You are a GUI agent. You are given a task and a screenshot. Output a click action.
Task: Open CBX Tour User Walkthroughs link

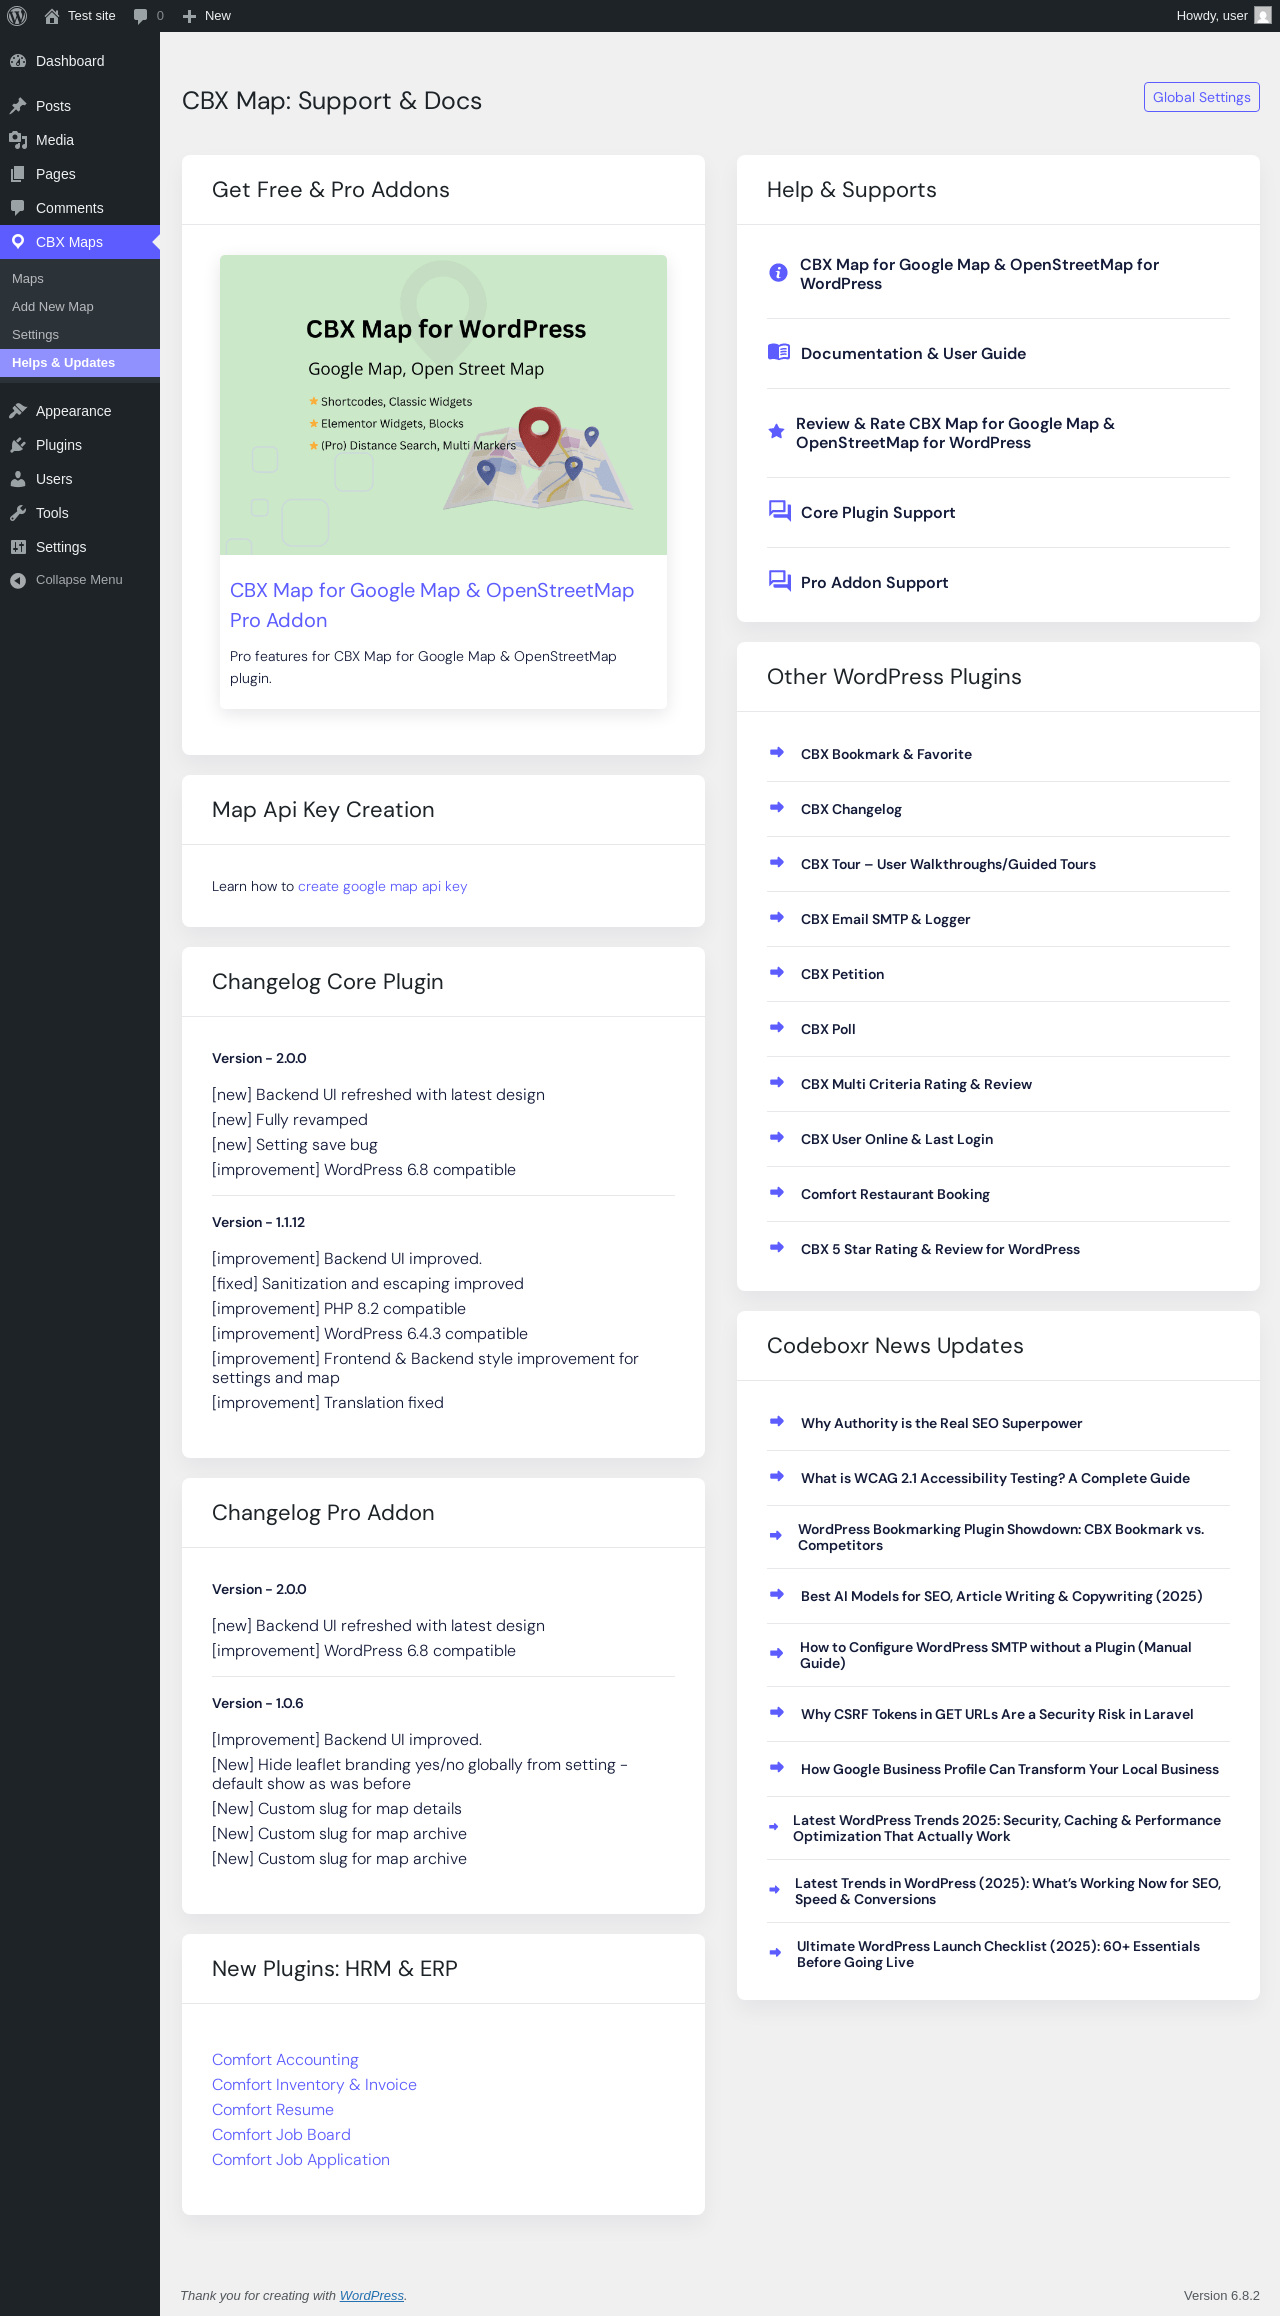[x=948, y=864]
